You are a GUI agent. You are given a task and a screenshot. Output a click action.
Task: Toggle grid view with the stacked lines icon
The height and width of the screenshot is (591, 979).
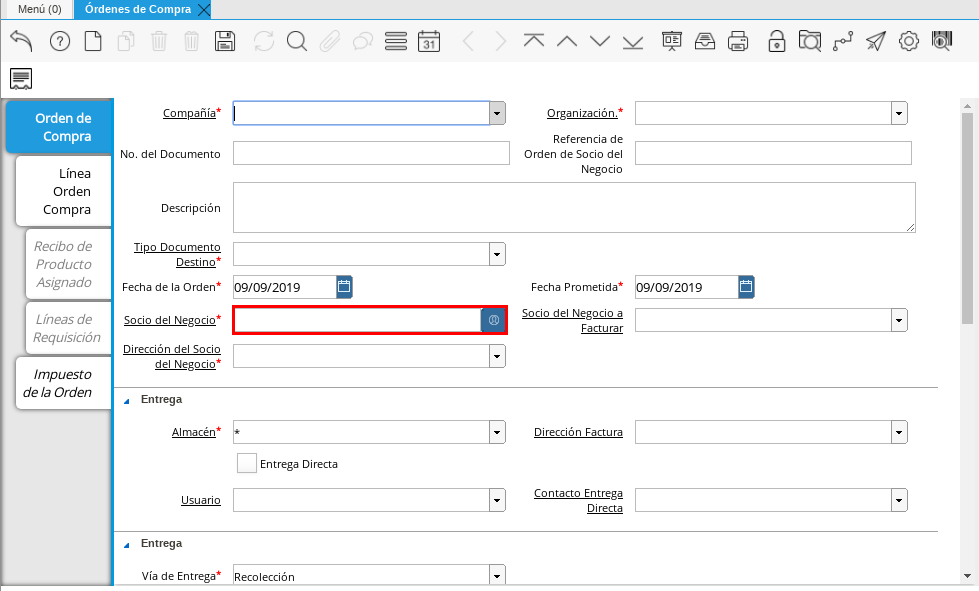396,42
